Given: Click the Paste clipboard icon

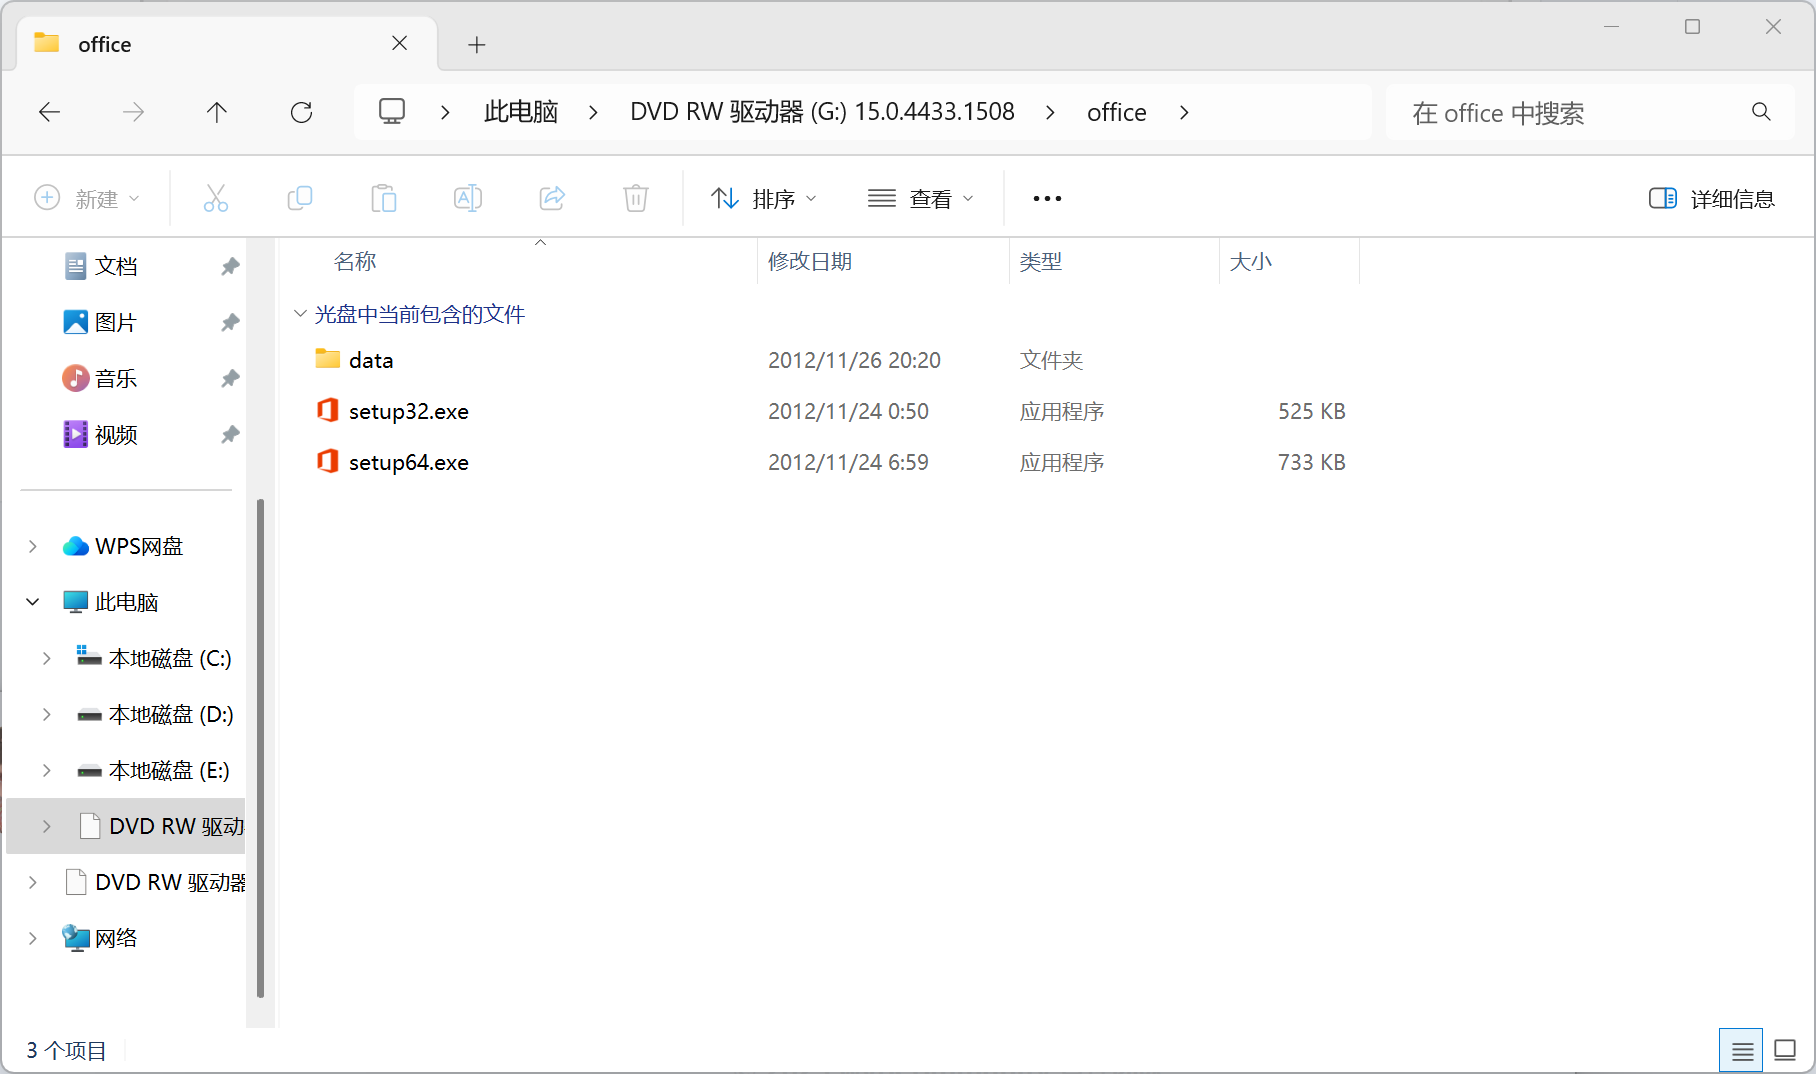Looking at the screenshot, I should point(383,198).
